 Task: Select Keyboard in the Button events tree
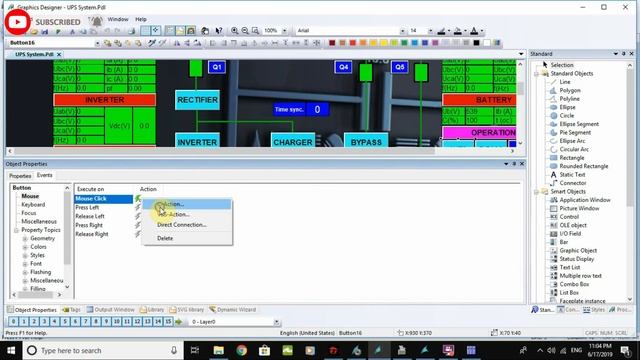(33, 204)
